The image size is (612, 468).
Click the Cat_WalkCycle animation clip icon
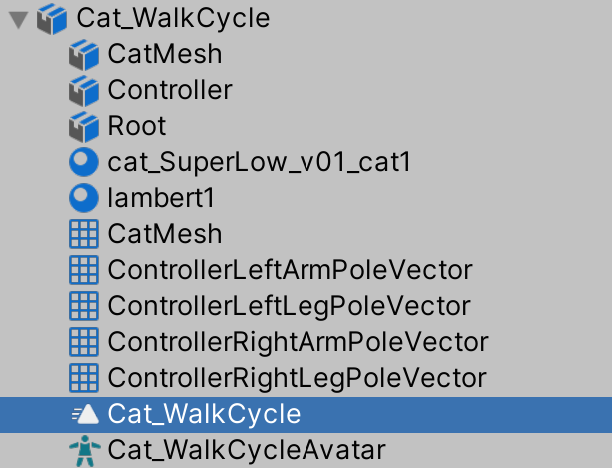(85, 414)
